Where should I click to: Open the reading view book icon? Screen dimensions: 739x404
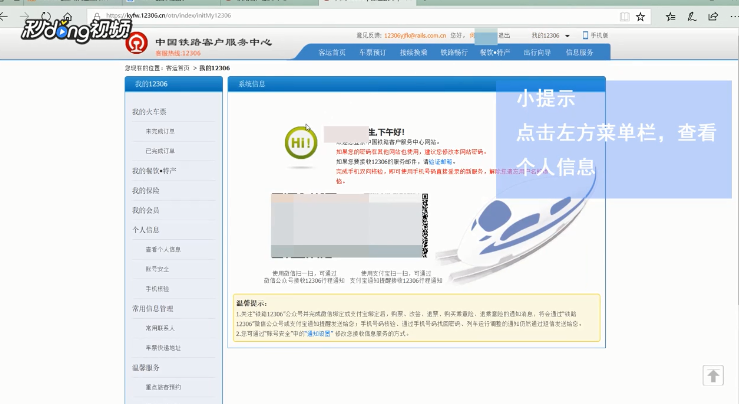click(x=624, y=17)
